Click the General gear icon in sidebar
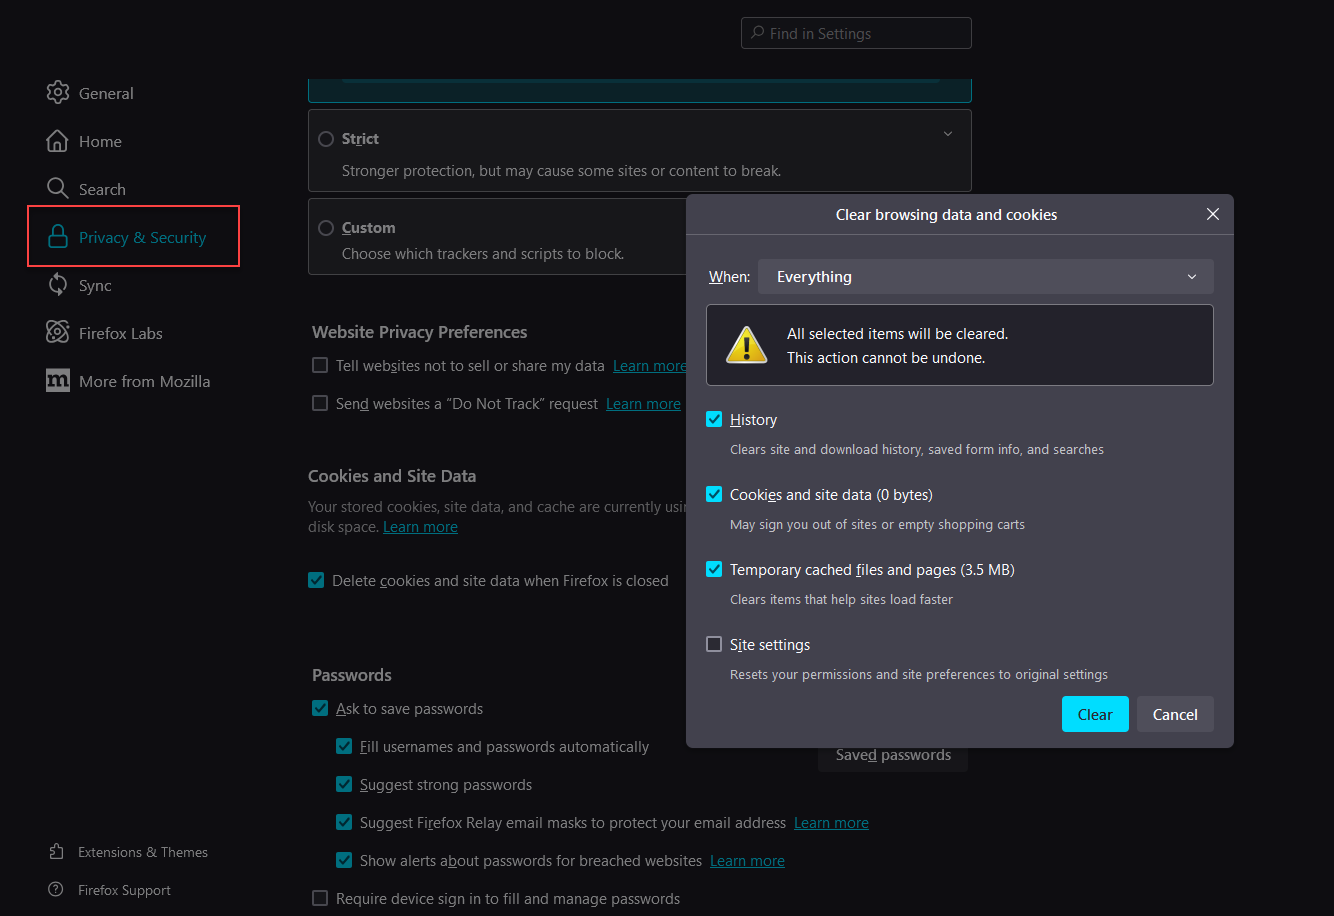Screen dimensions: 1334x916 point(57,93)
